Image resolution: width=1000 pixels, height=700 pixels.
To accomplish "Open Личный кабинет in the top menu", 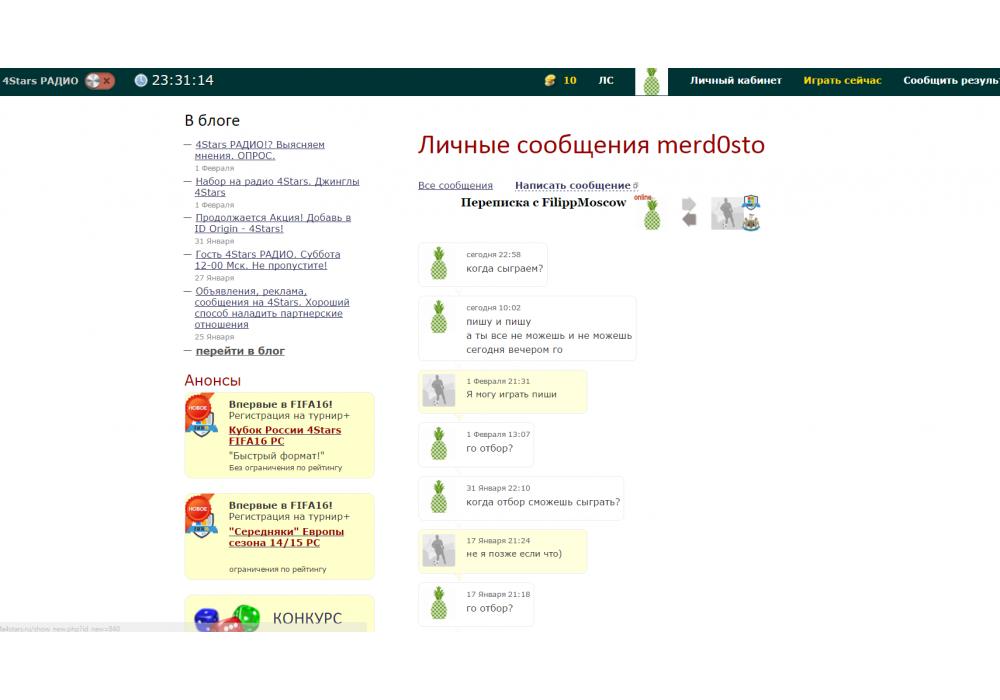I will pos(735,80).
